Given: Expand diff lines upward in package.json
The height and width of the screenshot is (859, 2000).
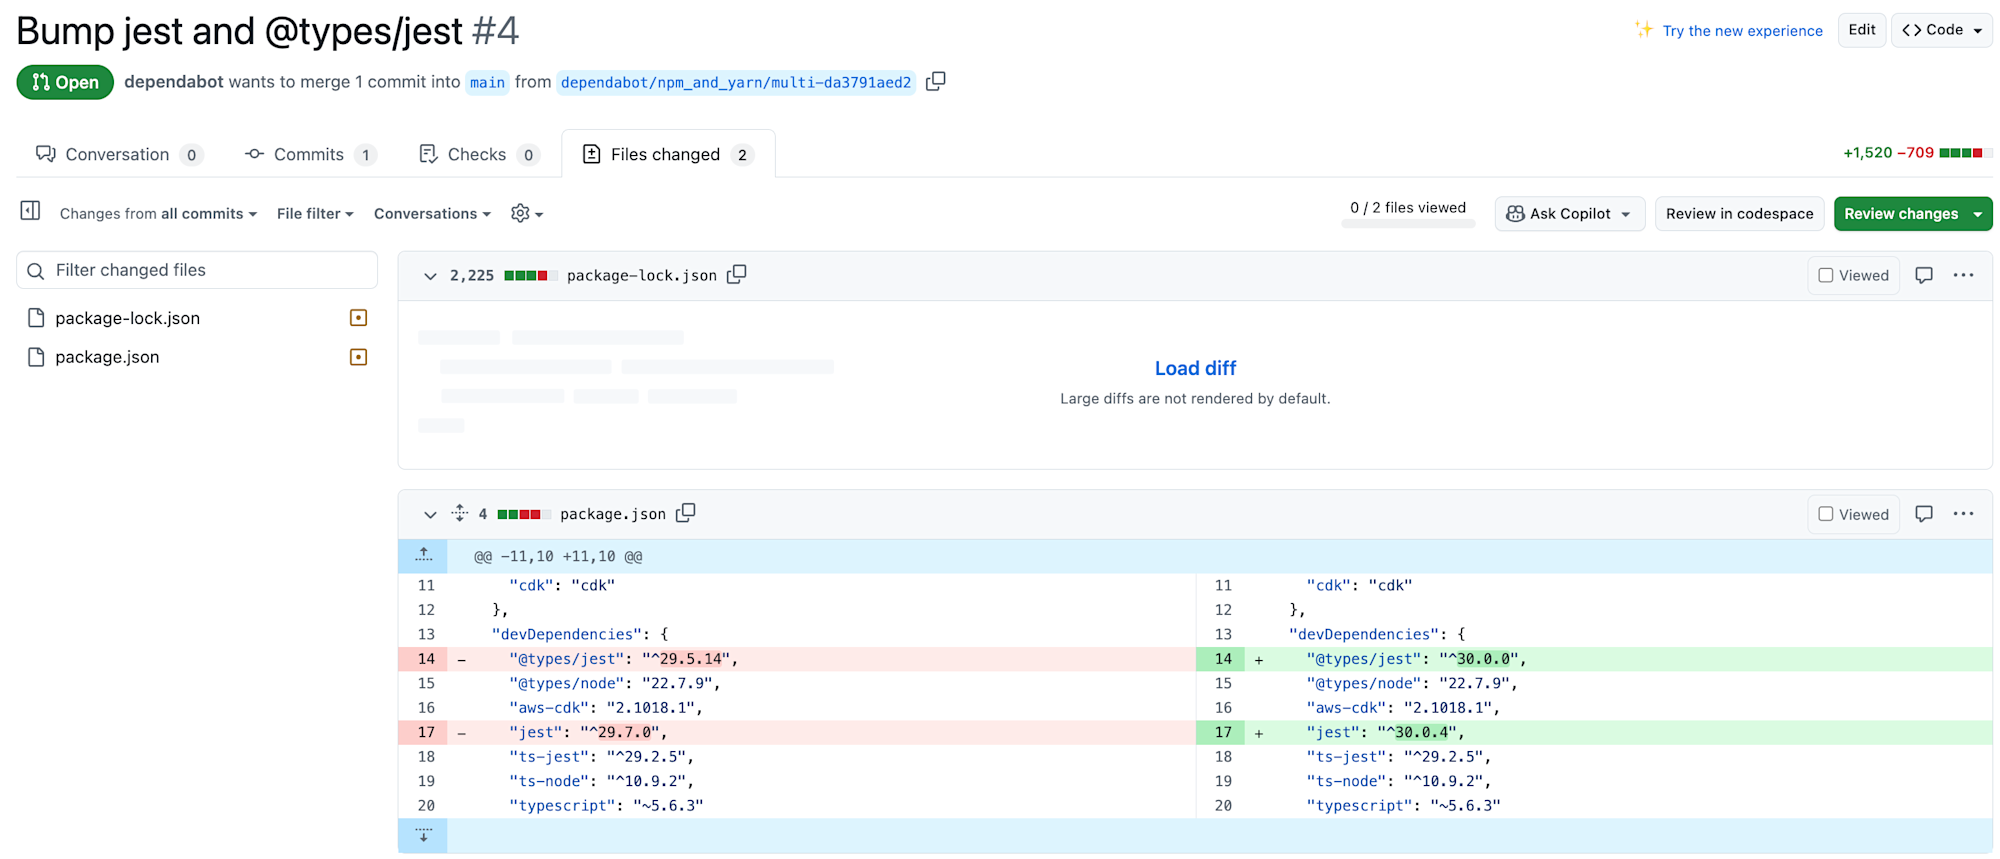Looking at the screenshot, I should click(x=423, y=556).
